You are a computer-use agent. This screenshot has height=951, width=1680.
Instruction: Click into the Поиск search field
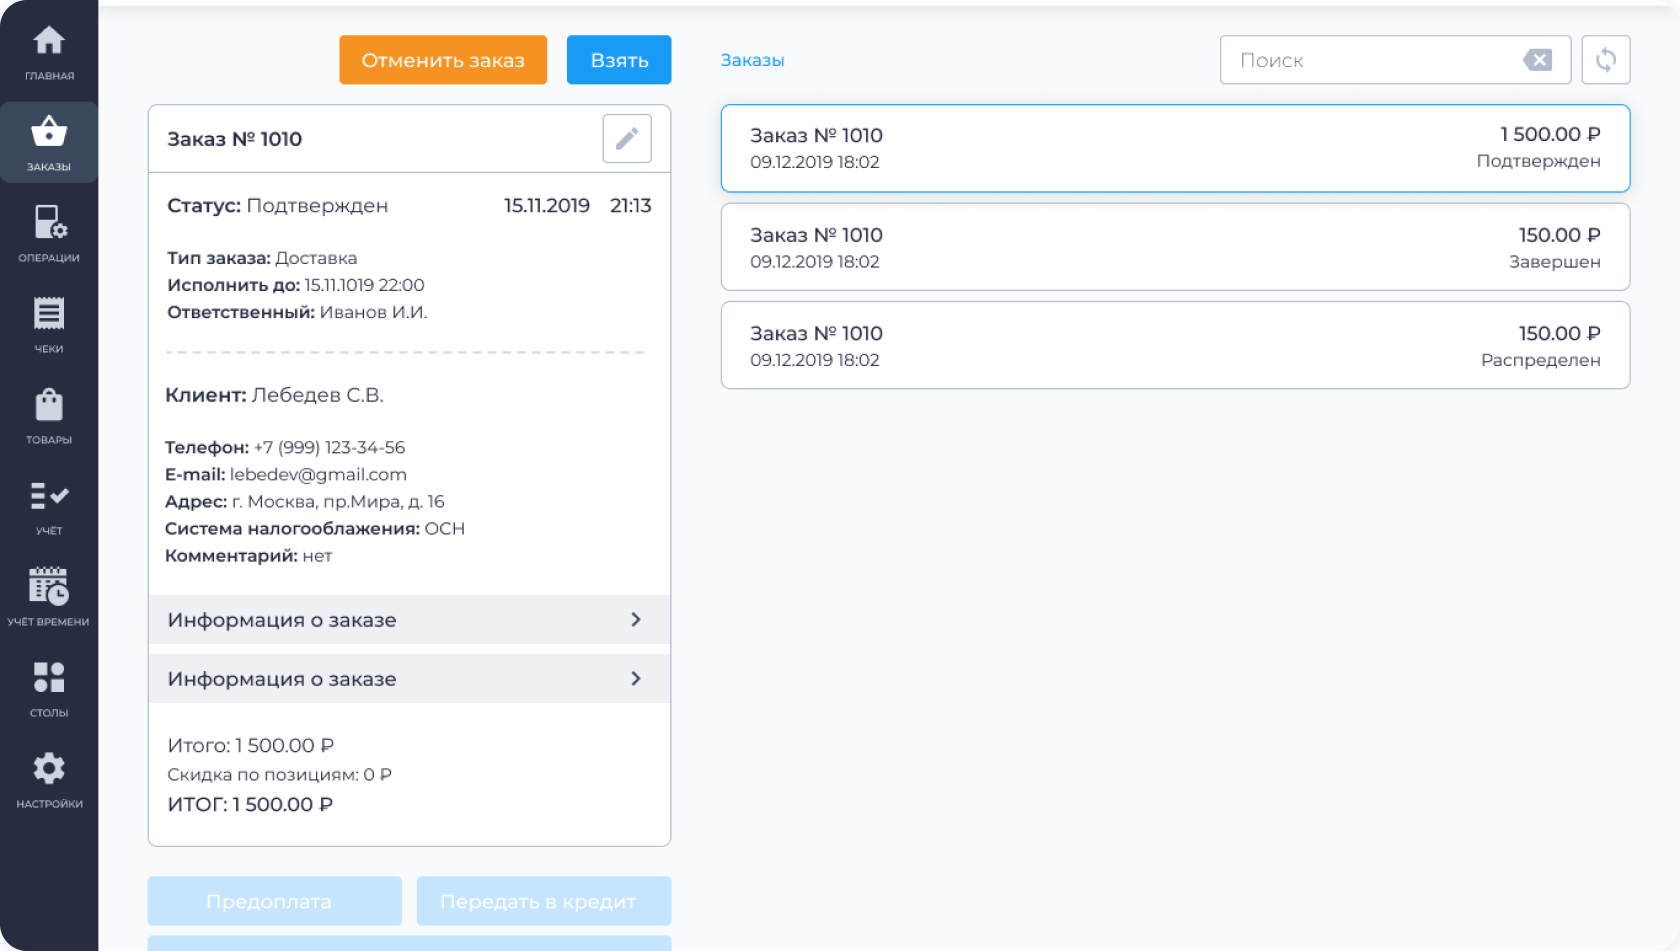(1370, 60)
